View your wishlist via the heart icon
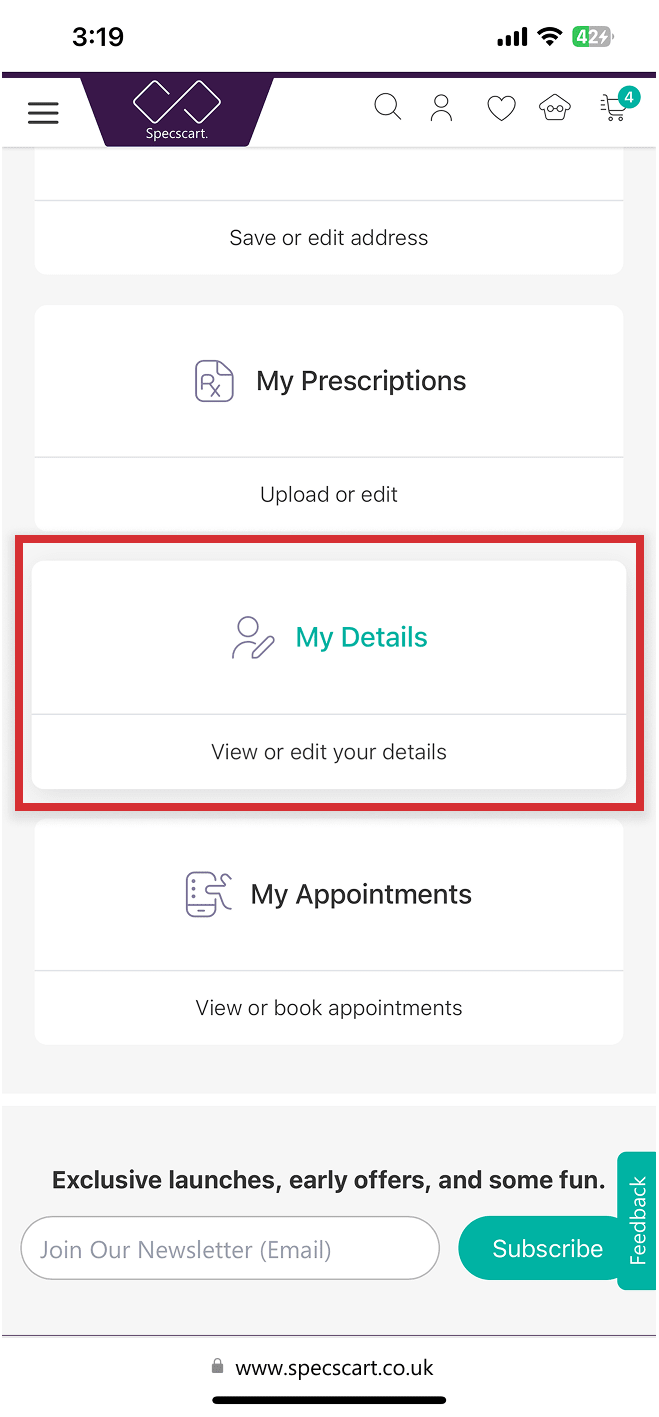The height and width of the screenshot is (1417, 659). click(501, 107)
